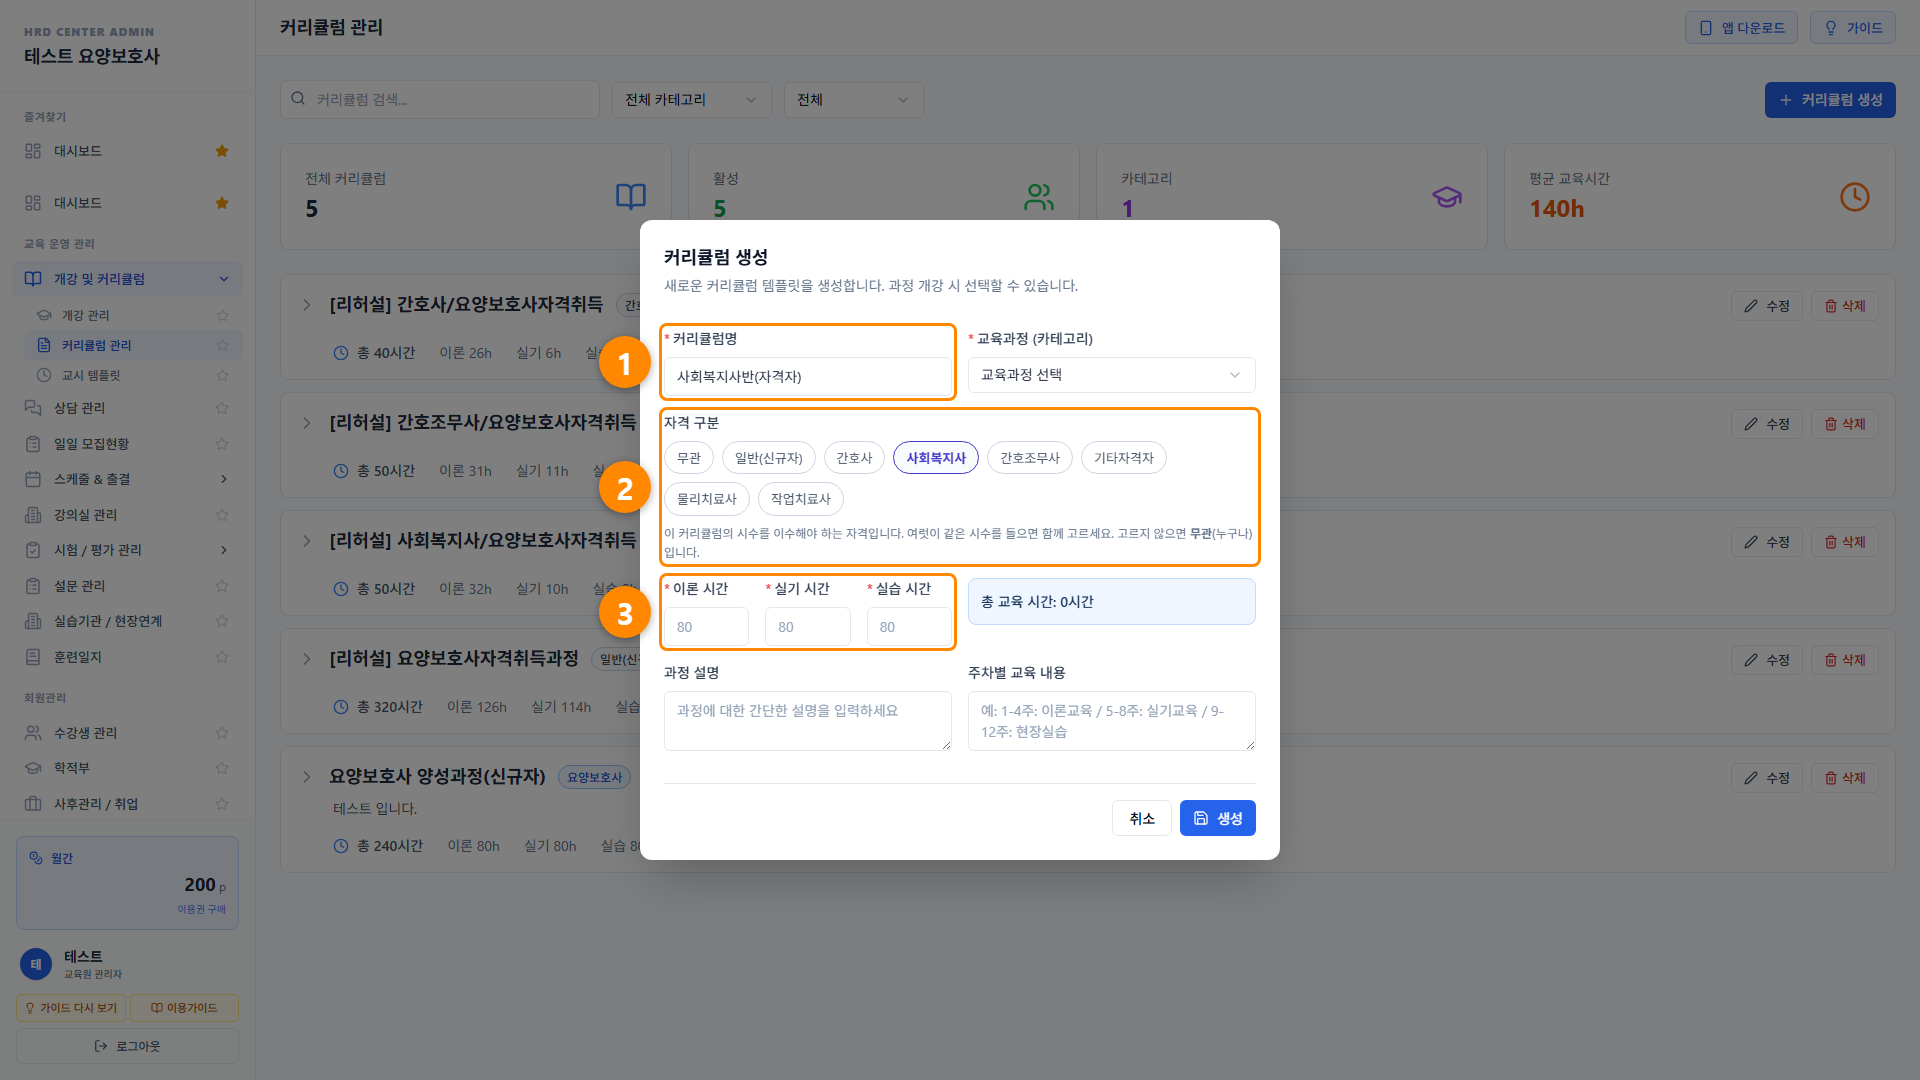Click the 이론 시간 input field
Viewport: 1920px width, 1080px height.
click(x=706, y=627)
